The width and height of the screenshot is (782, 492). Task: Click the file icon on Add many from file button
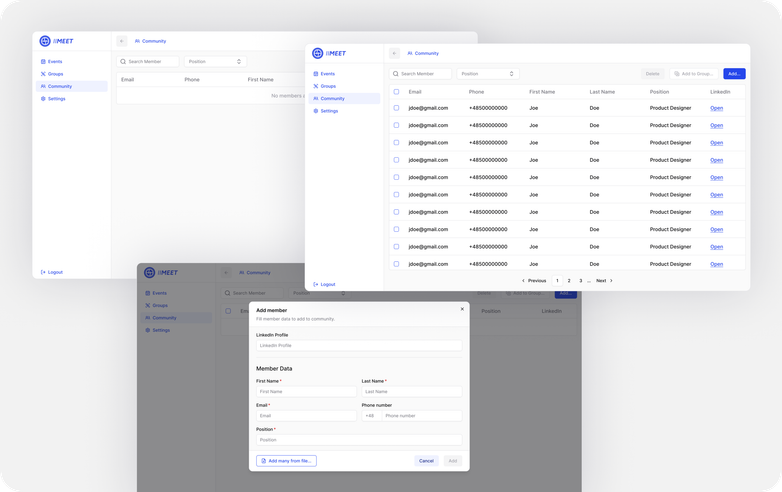click(x=263, y=461)
